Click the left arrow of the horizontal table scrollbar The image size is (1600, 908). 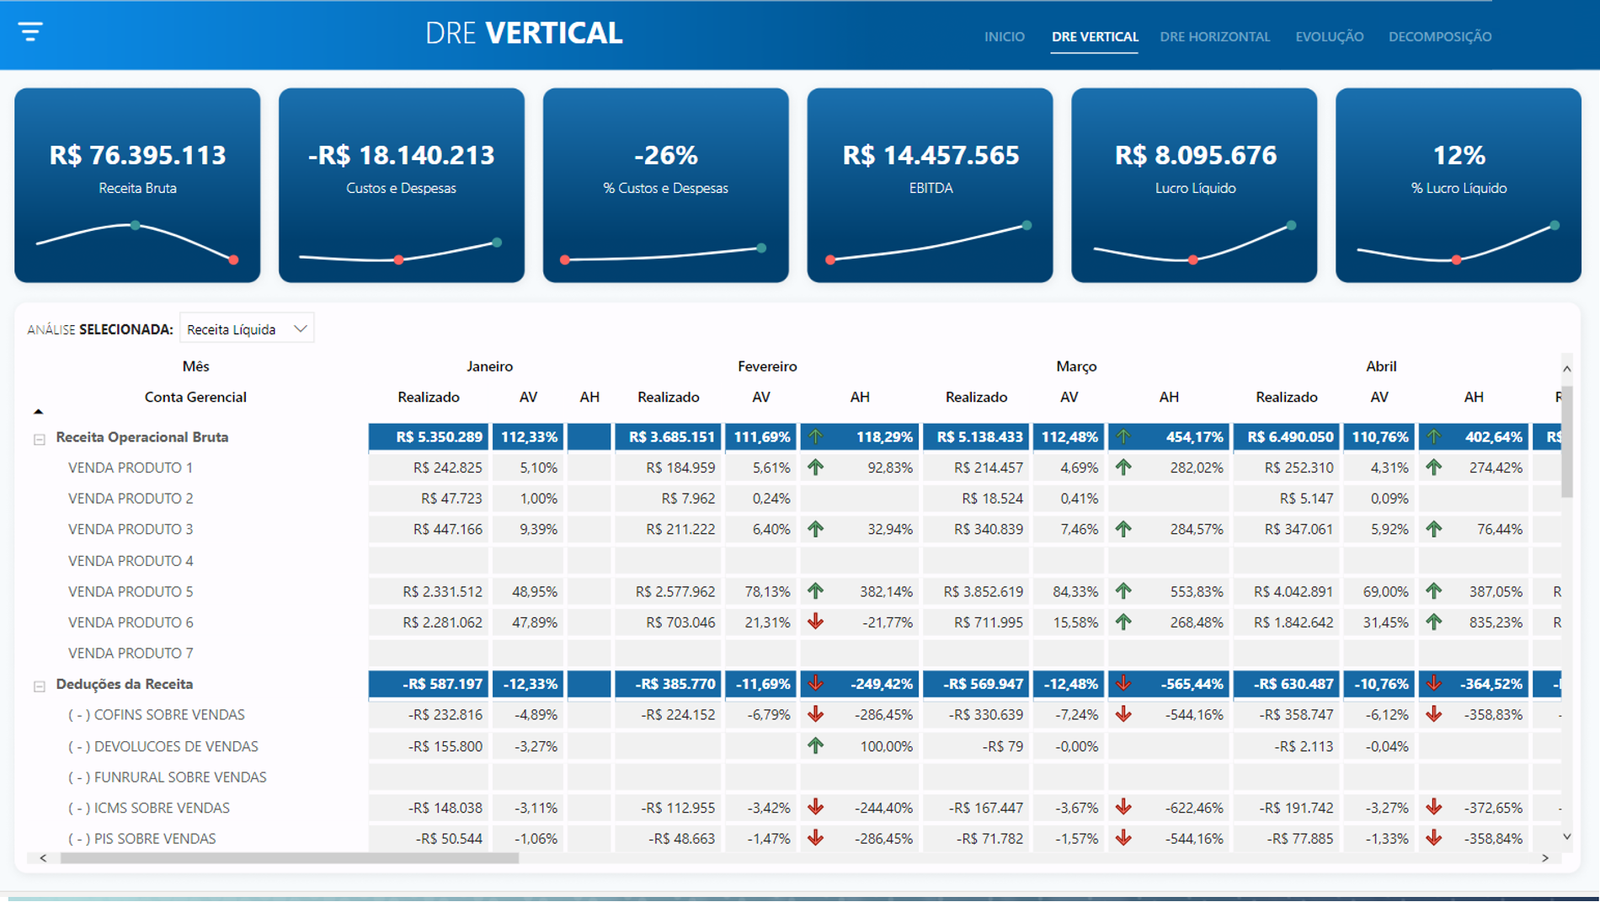coord(42,858)
